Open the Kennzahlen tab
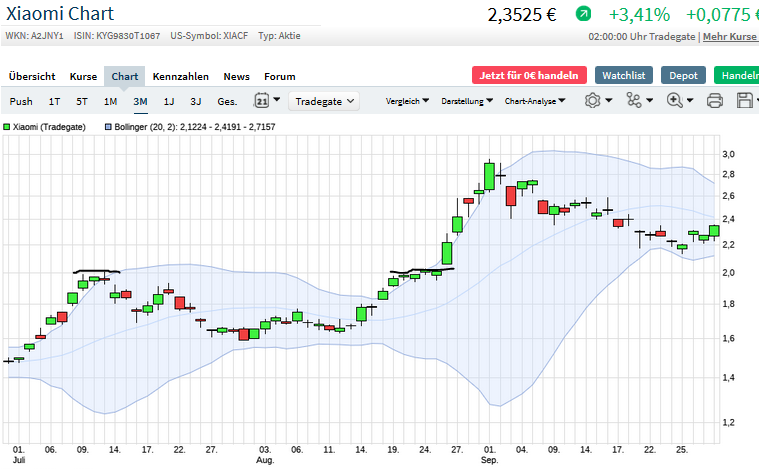 click(181, 76)
